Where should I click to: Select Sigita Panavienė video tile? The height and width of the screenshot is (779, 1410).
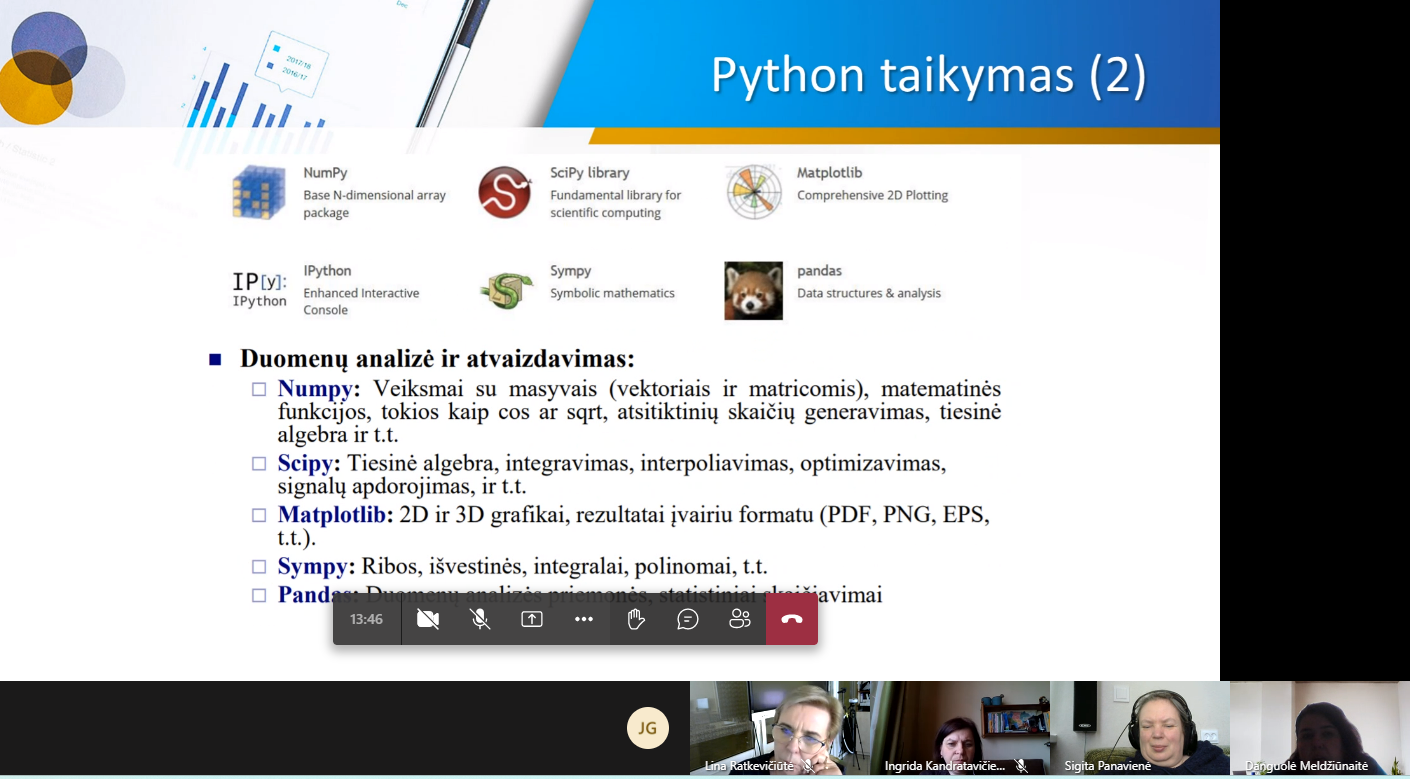pos(1140,728)
